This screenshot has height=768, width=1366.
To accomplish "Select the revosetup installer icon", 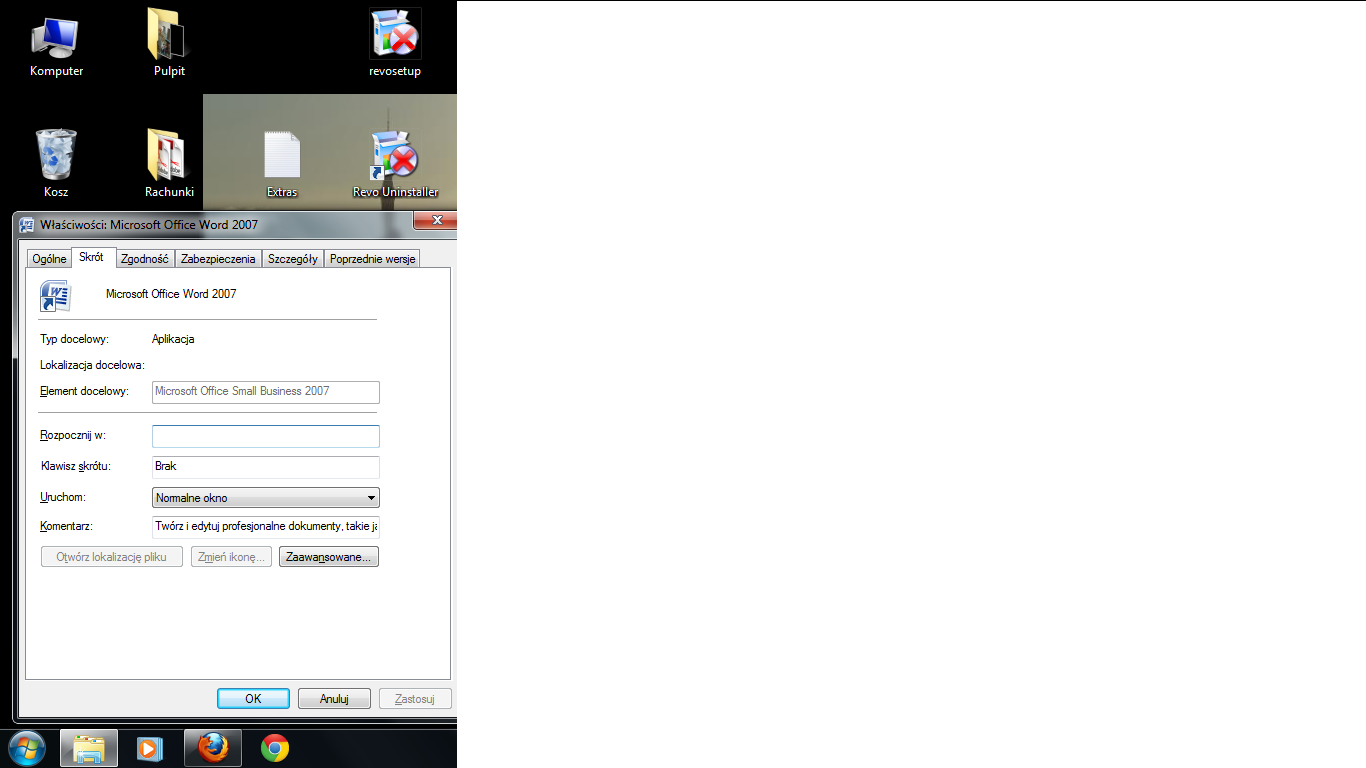I will [395, 44].
